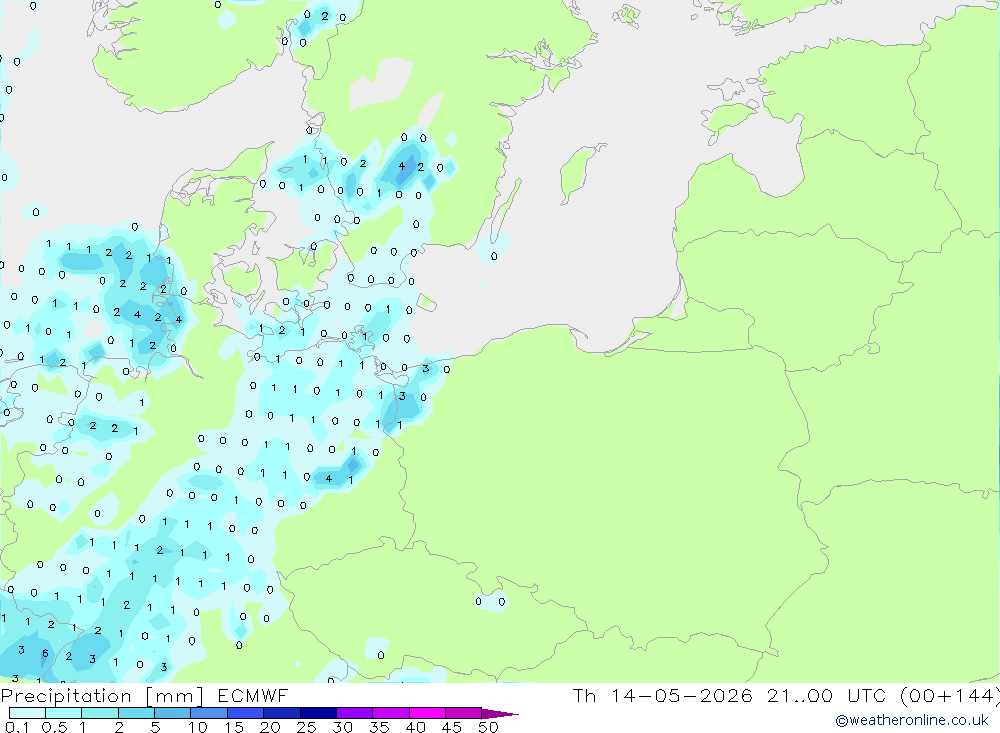Click the '21..00 UTC' time text
The width and height of the screenshot is (1000, 733).
point(827,695)
